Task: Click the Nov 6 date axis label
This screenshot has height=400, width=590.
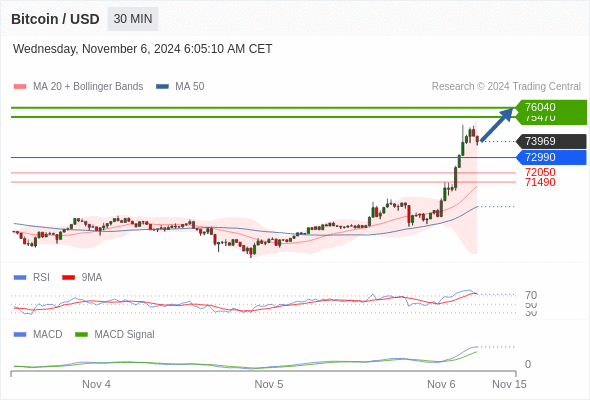Action: pyautogui.click(x=441, y=384)
